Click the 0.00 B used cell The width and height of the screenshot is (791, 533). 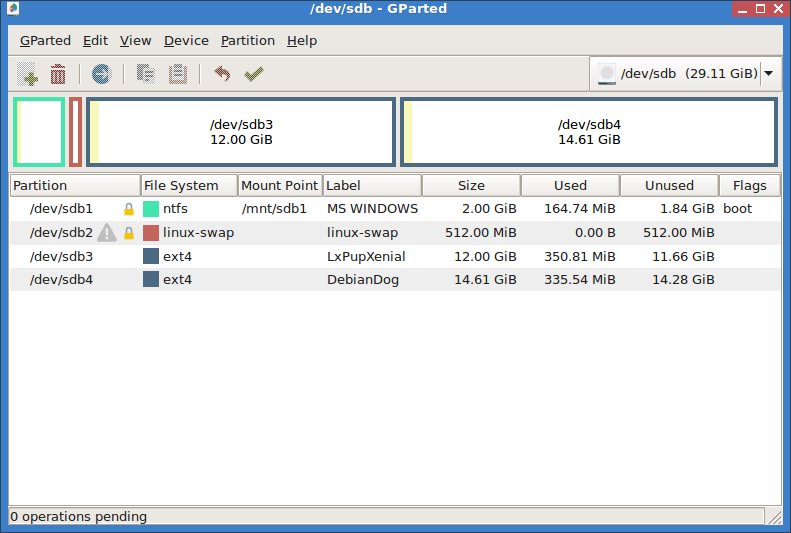pyautogui.click(x=595, y=232)
